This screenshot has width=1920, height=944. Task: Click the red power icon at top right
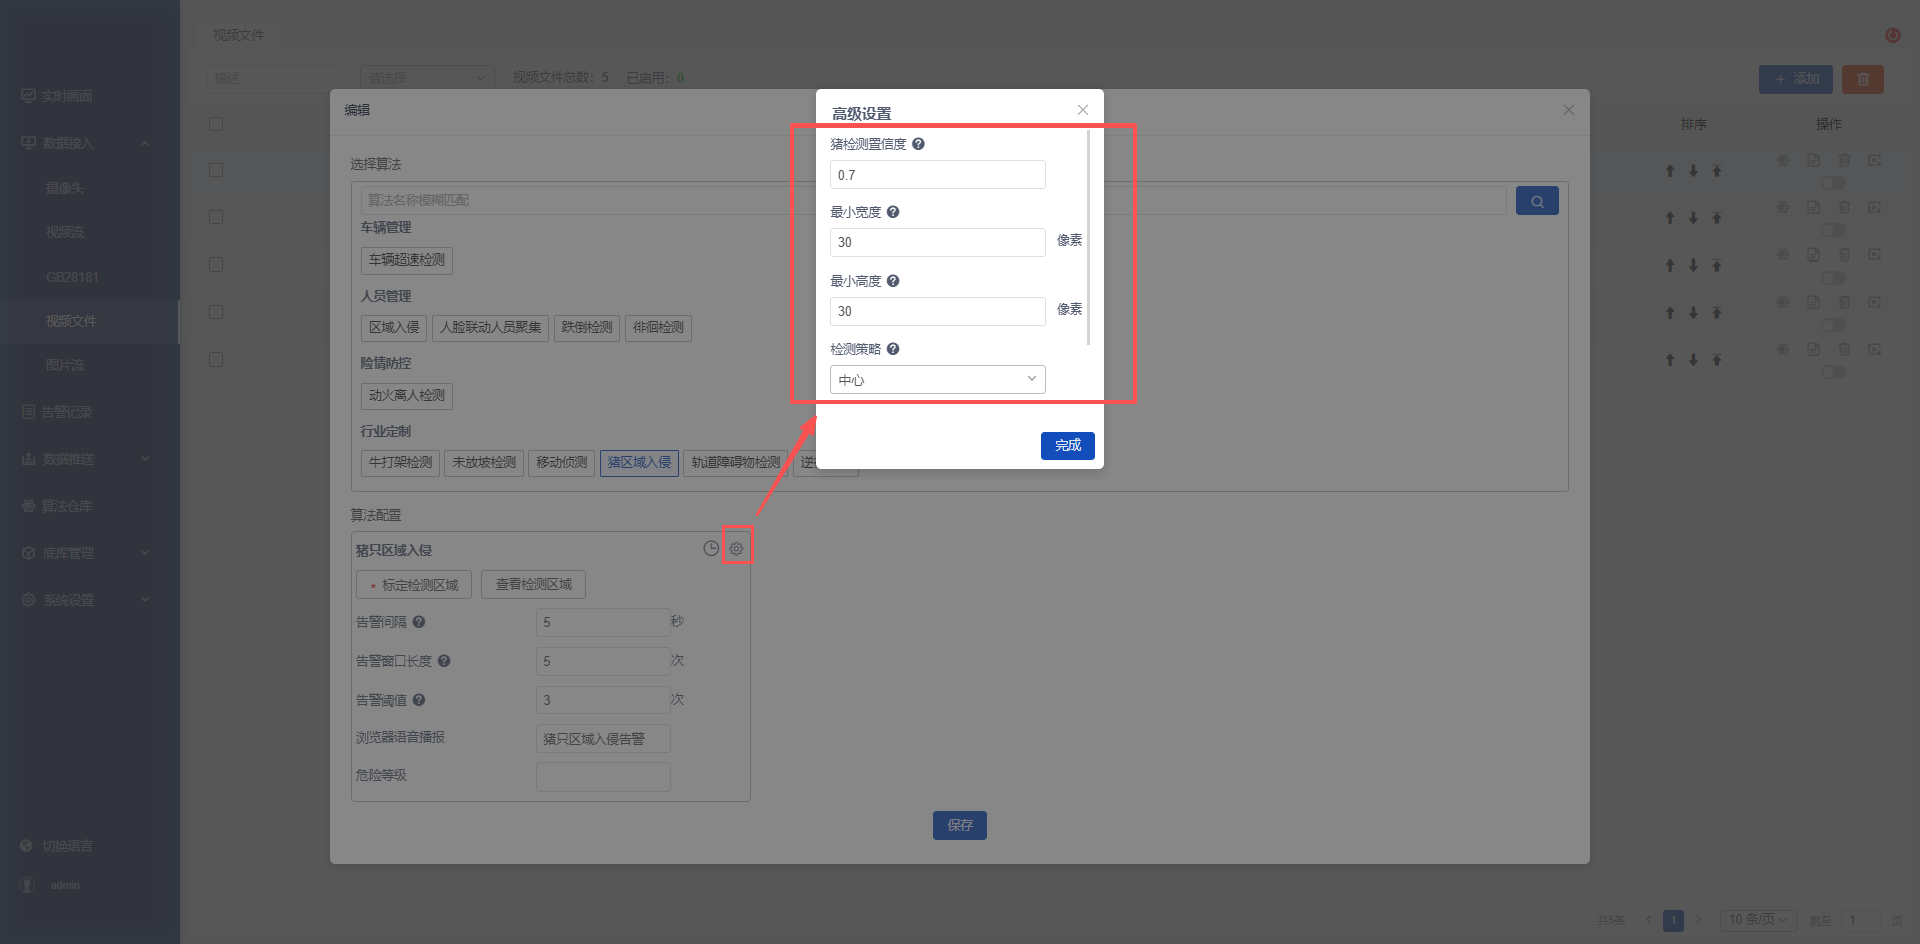pyautogui.click(x=1893, y=35)
